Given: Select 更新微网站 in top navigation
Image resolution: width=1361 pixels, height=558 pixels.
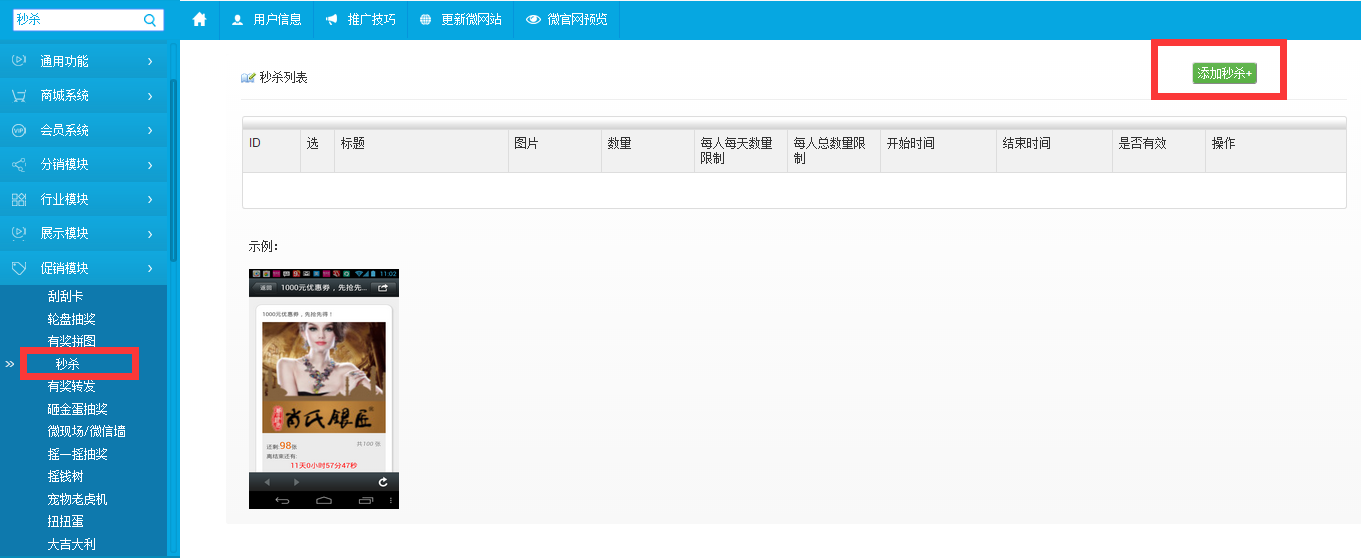Looking at the screenshot, I should [x=460, y=20].
